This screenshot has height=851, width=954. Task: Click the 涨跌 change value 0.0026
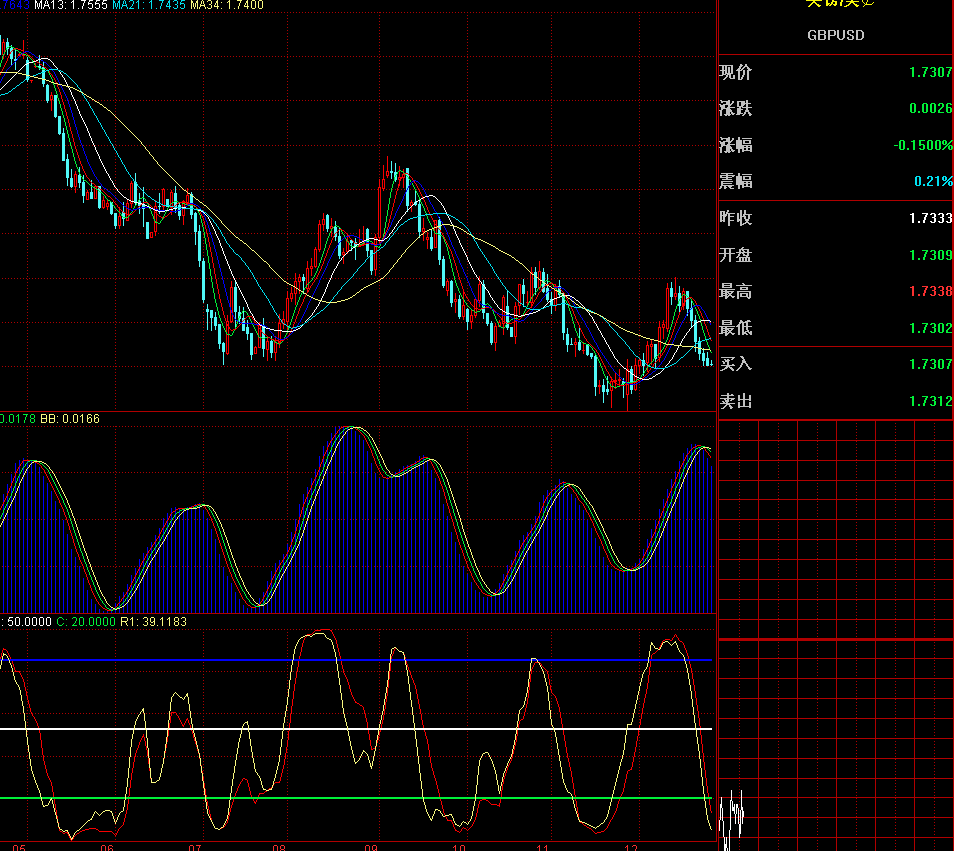(x=930, y=108)
